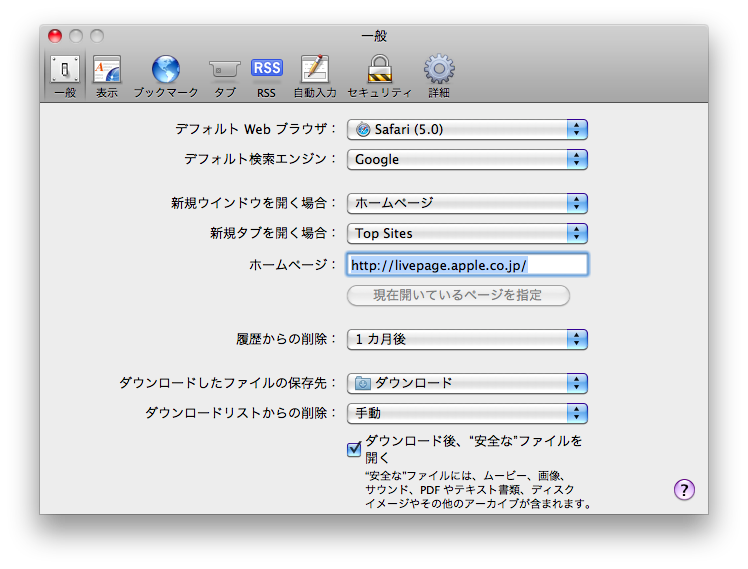Screen dimensions: 748x569
Task: Choose the download save location ダウンロード popup
Action: pos(468,383)
